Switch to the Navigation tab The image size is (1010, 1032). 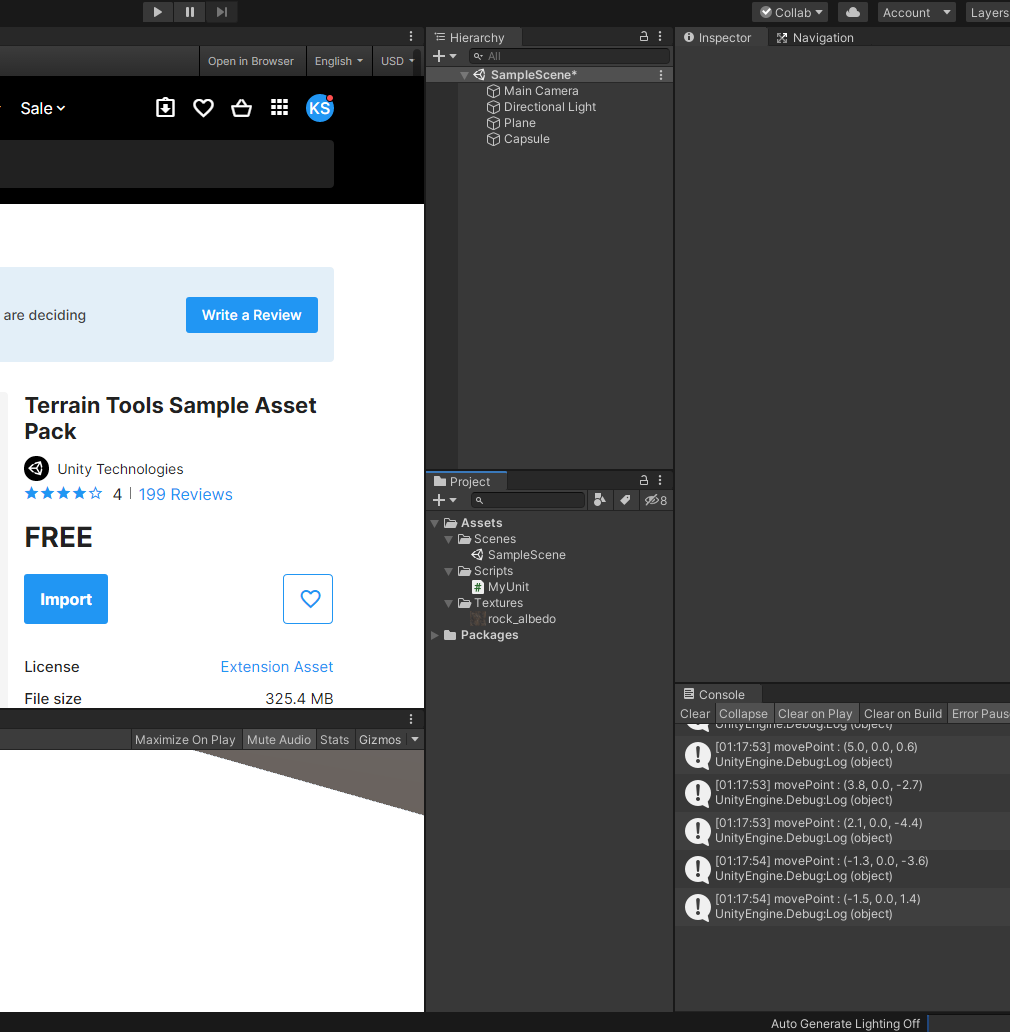coord(815,38)
